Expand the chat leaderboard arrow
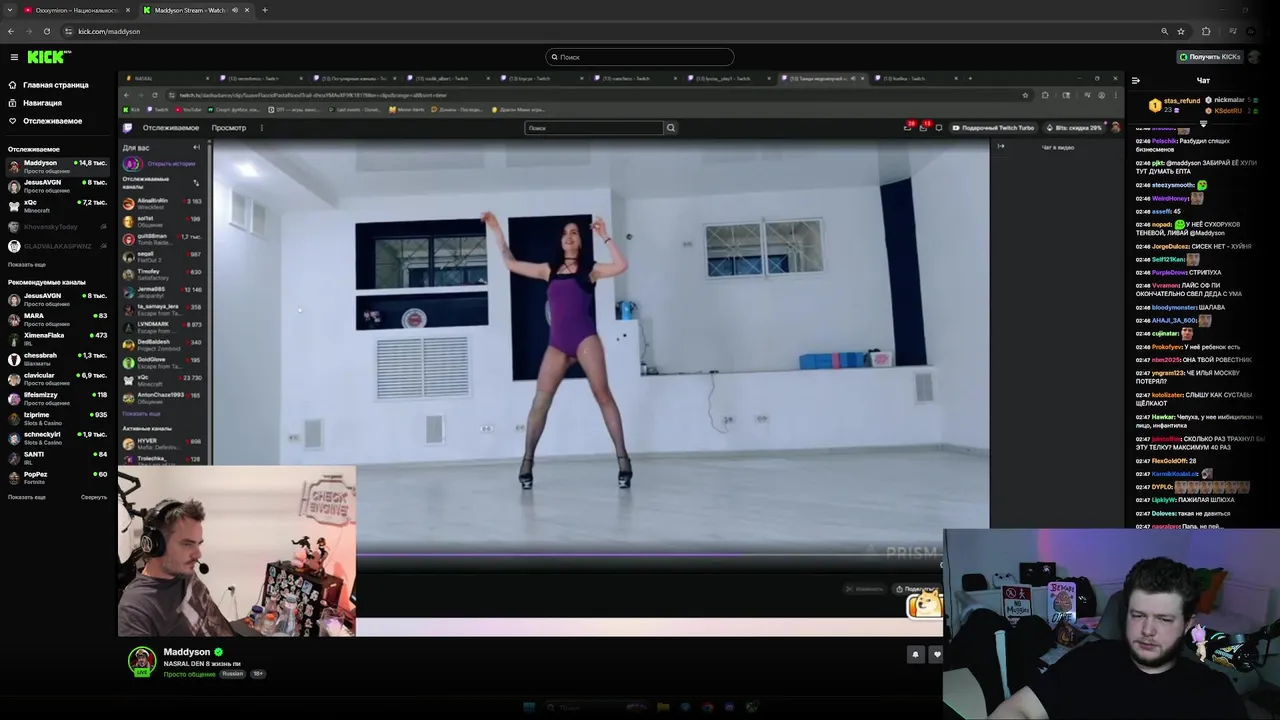Screen dimensions: 1280x720 (x=1203, y=123)
